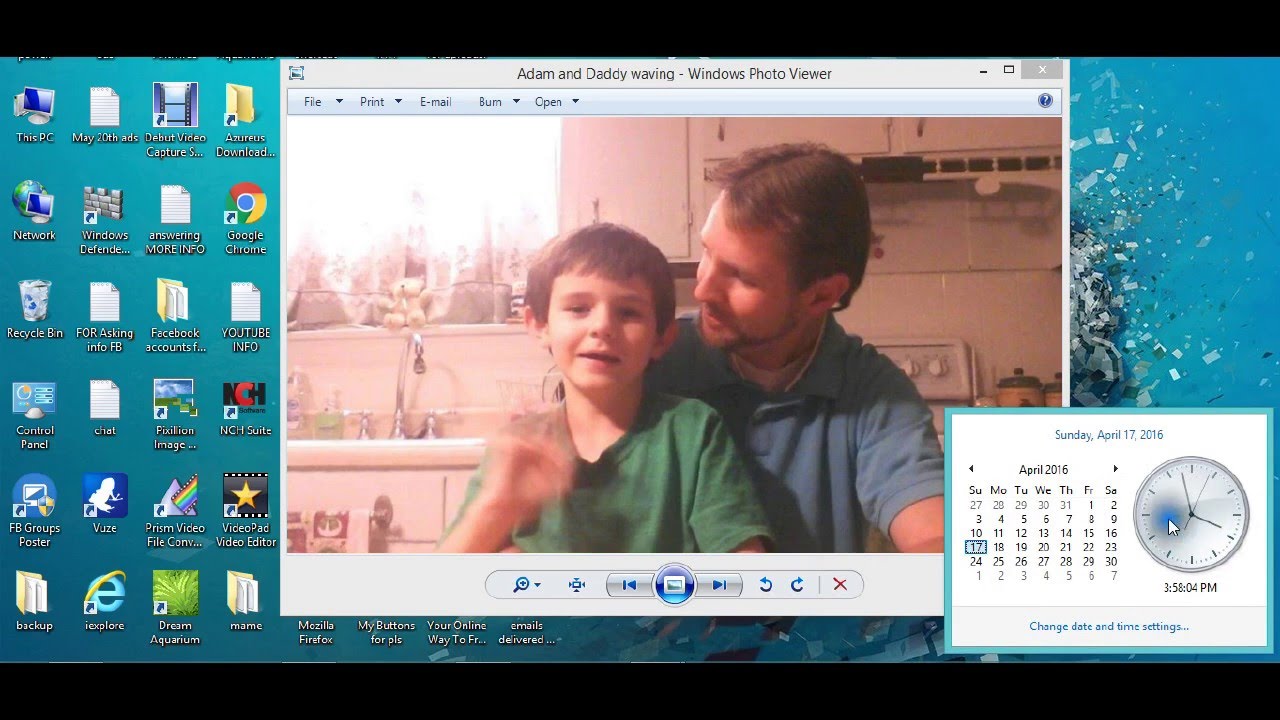Expand the Burn dropdown arrow
The width and height of the screenshot is (1280, 720).
[x=516, y=102]
